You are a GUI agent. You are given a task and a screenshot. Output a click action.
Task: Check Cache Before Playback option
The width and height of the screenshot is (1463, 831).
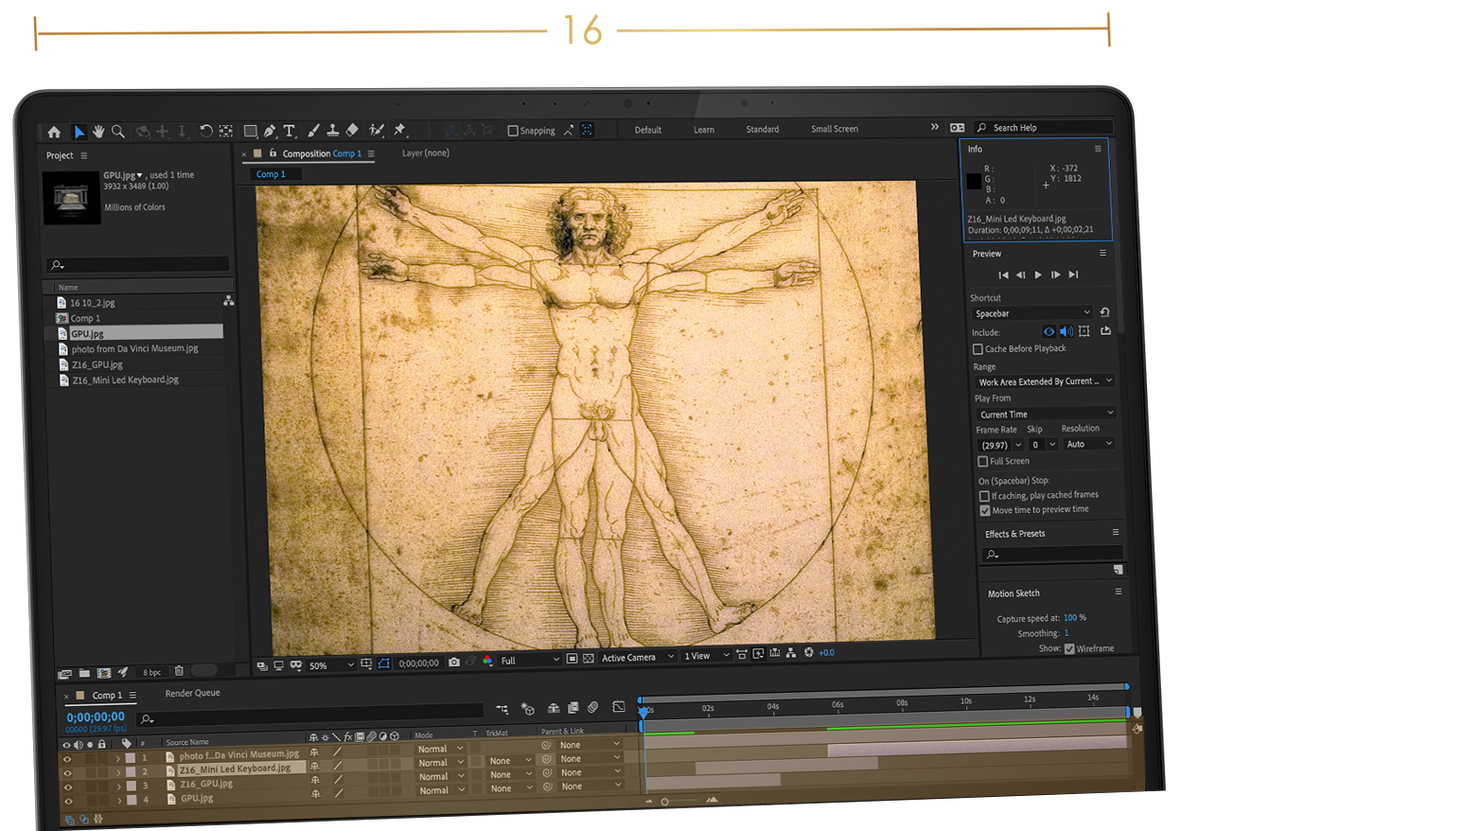[x=978, y=349]
